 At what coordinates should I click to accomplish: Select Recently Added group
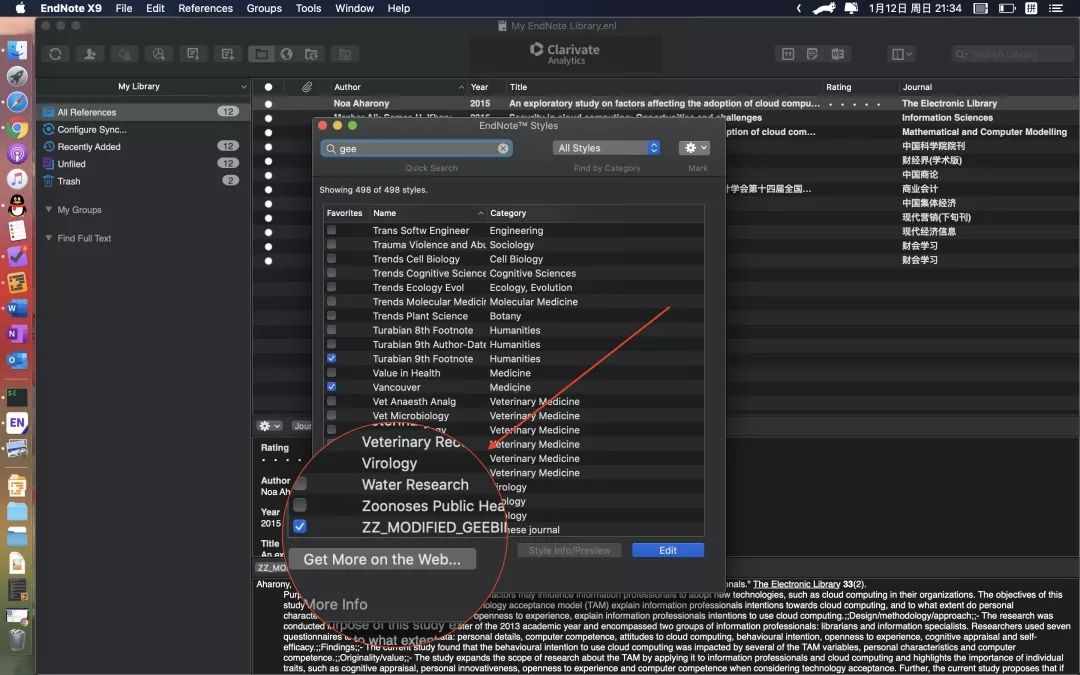(141, 147)
